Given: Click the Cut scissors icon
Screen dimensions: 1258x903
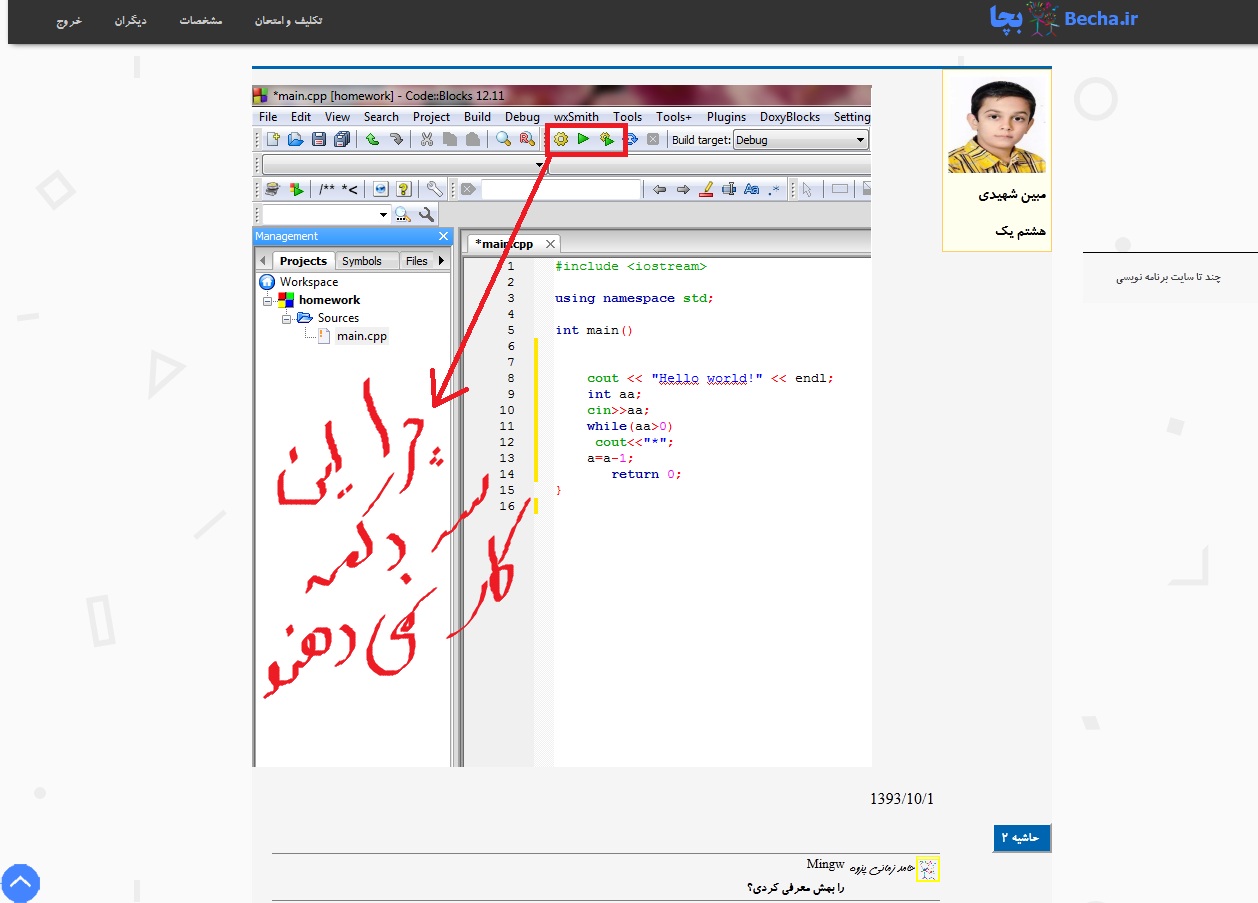Looking at the screenshot, I should pos(426,140).
